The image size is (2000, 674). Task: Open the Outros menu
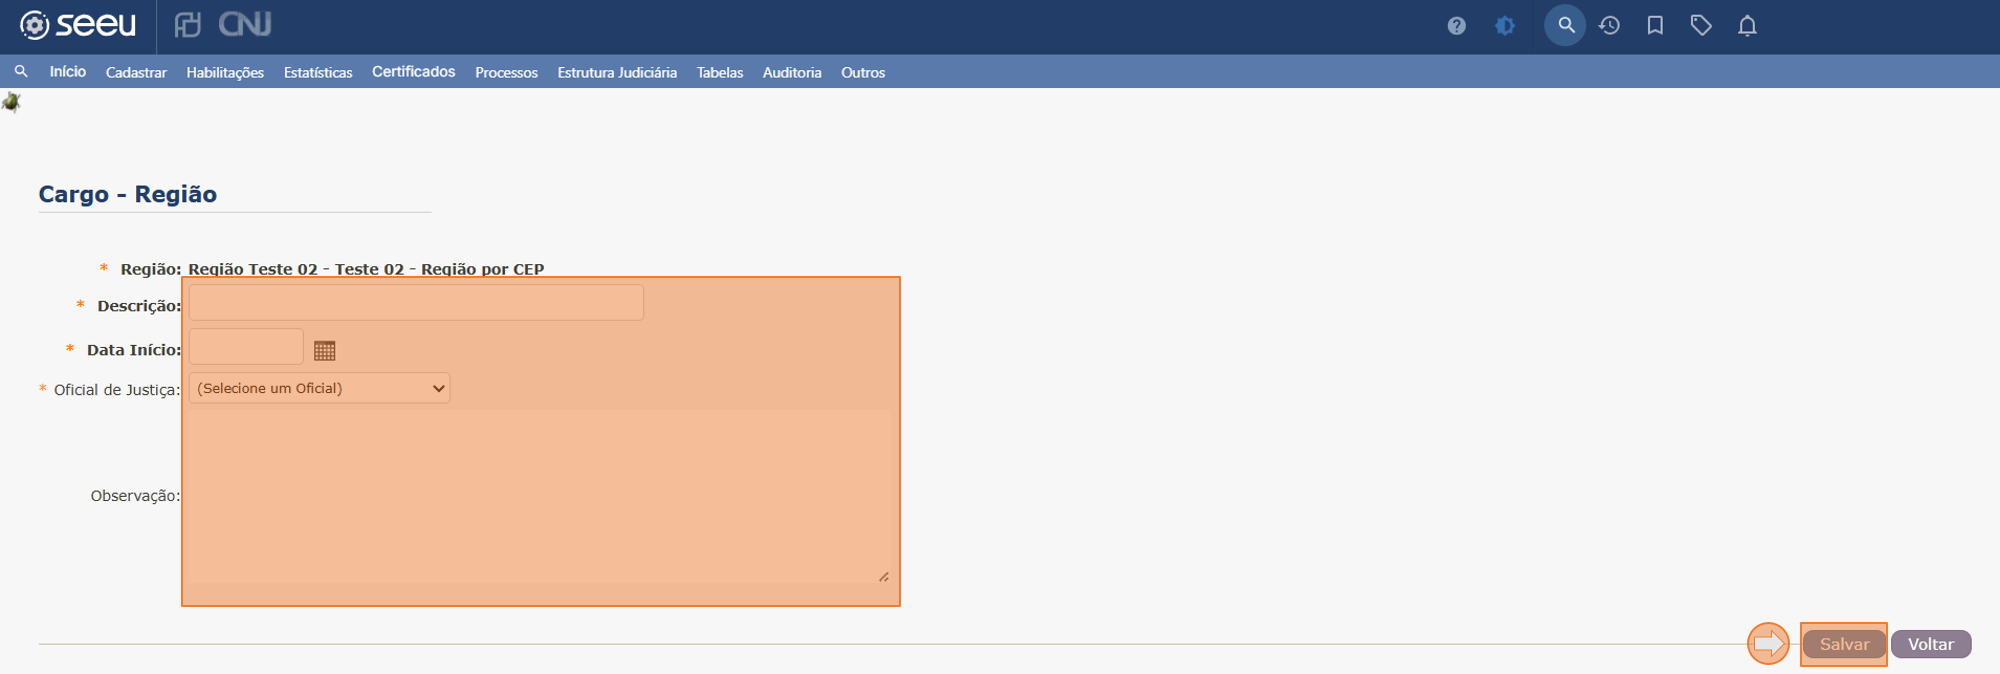(x=863, y=73)
